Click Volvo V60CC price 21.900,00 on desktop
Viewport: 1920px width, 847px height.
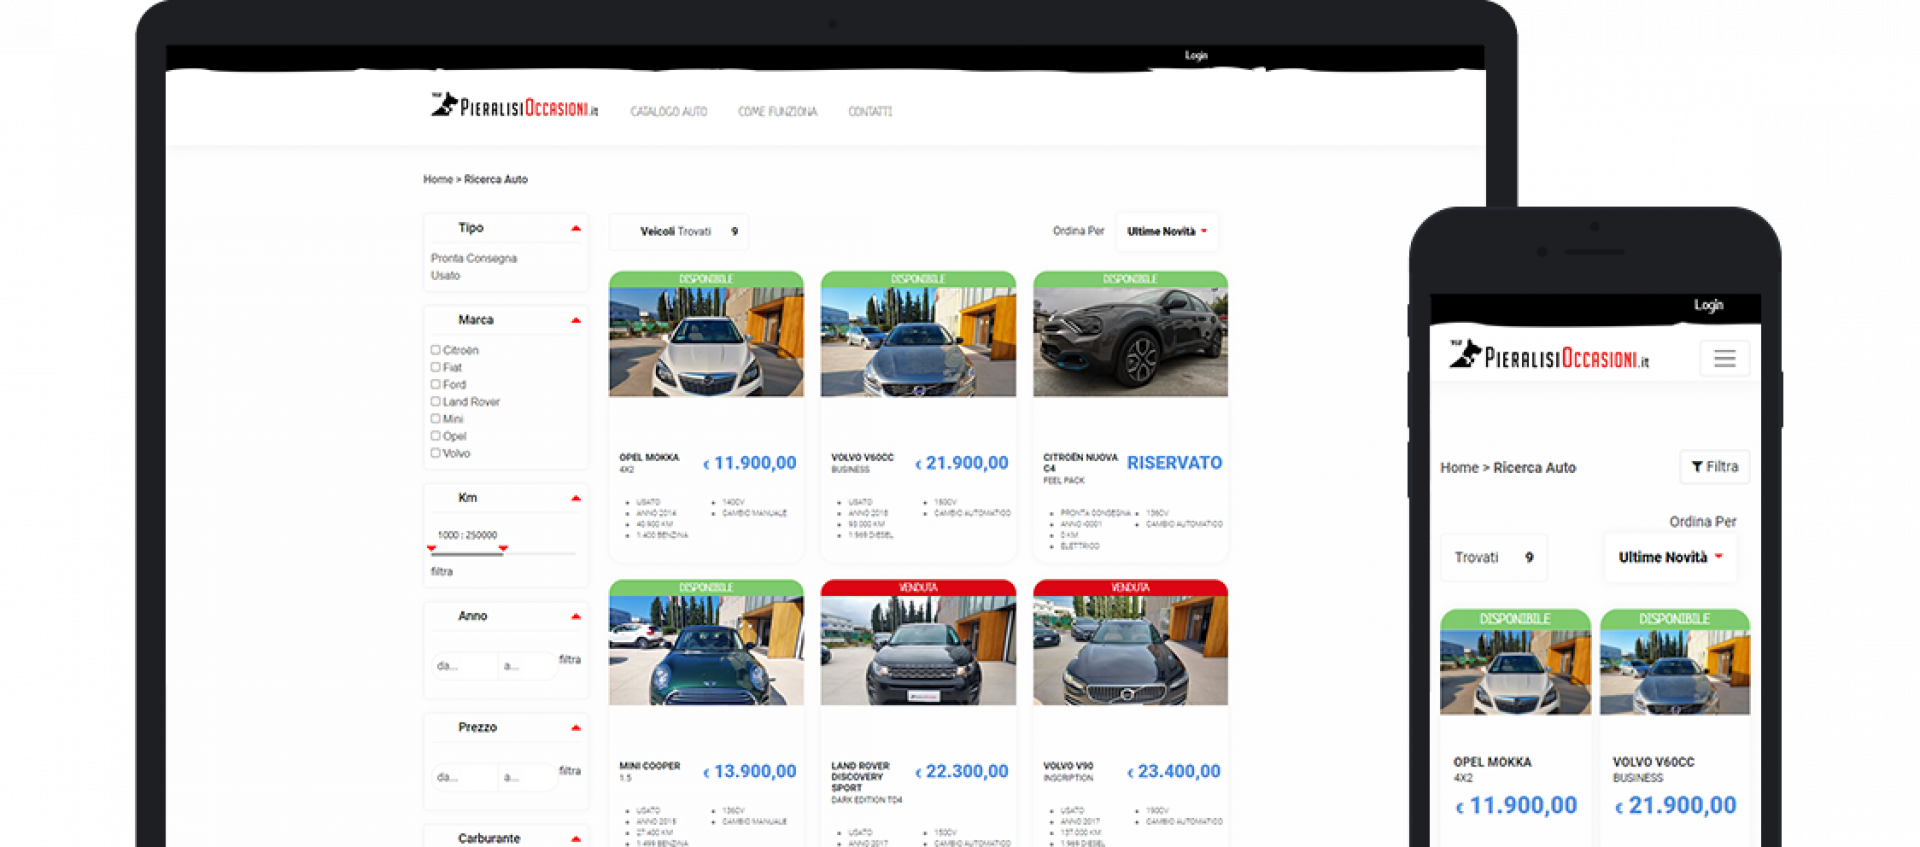point(962,463)
